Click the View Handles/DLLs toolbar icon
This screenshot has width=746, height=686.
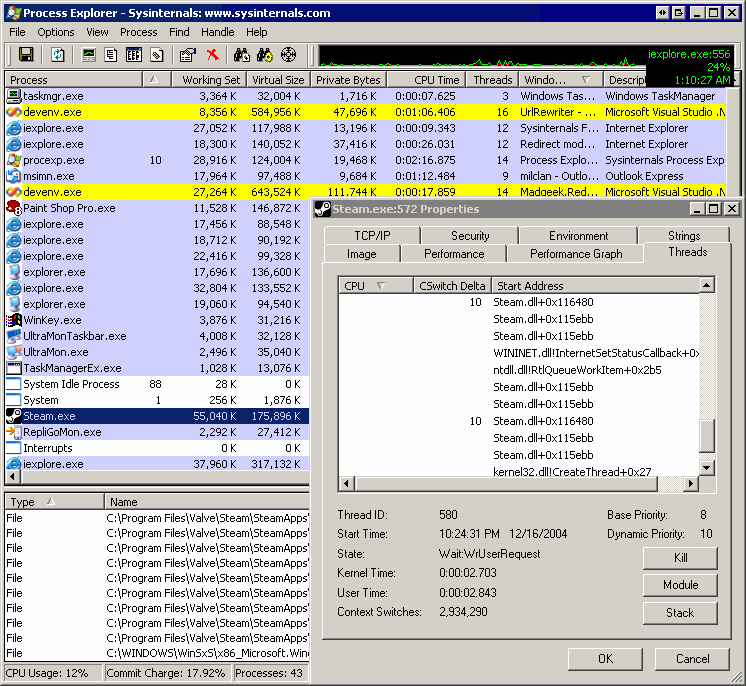point(157,55)
